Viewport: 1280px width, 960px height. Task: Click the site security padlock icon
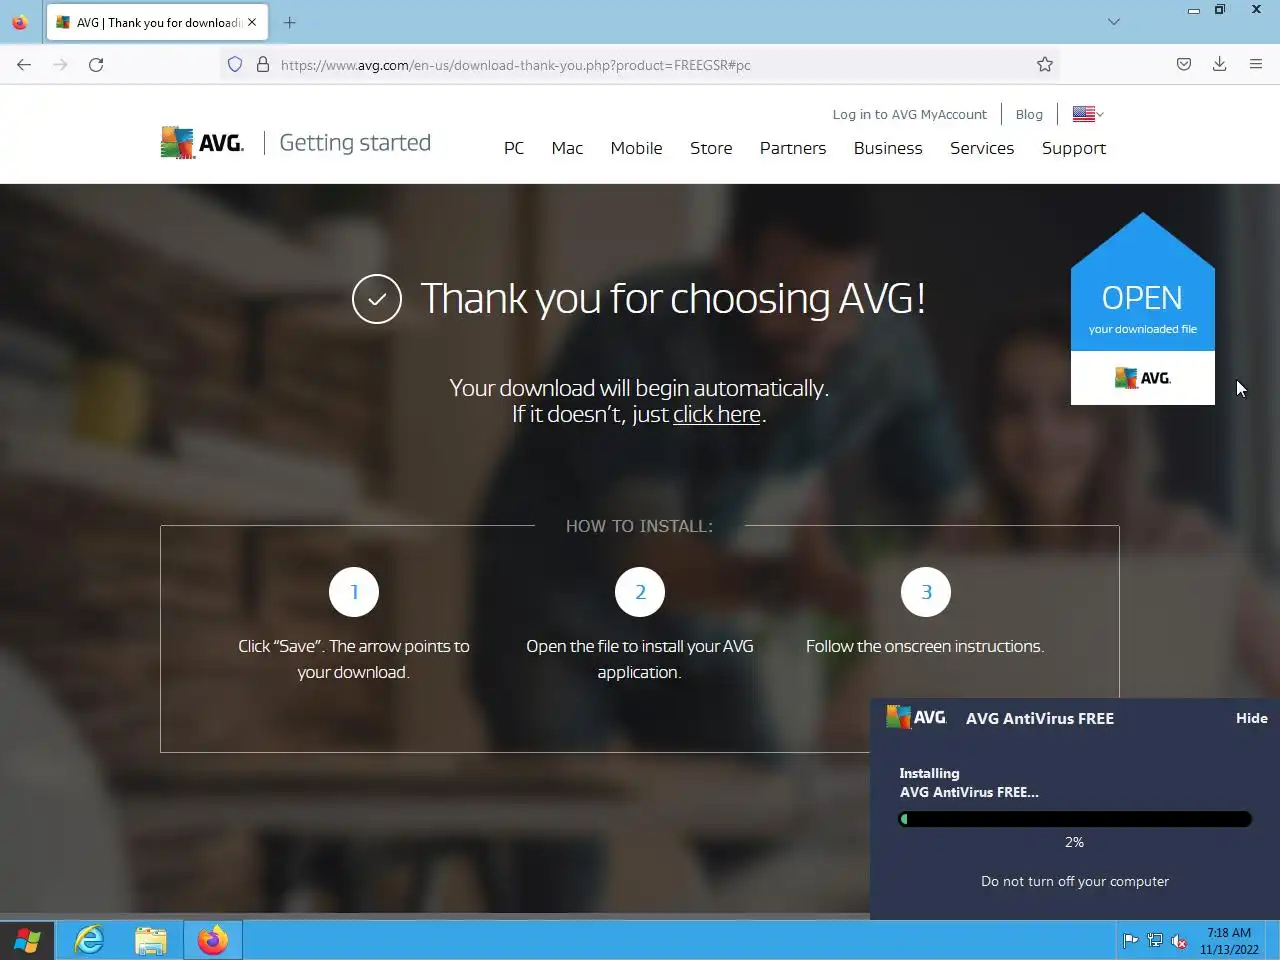pos(263,65)
